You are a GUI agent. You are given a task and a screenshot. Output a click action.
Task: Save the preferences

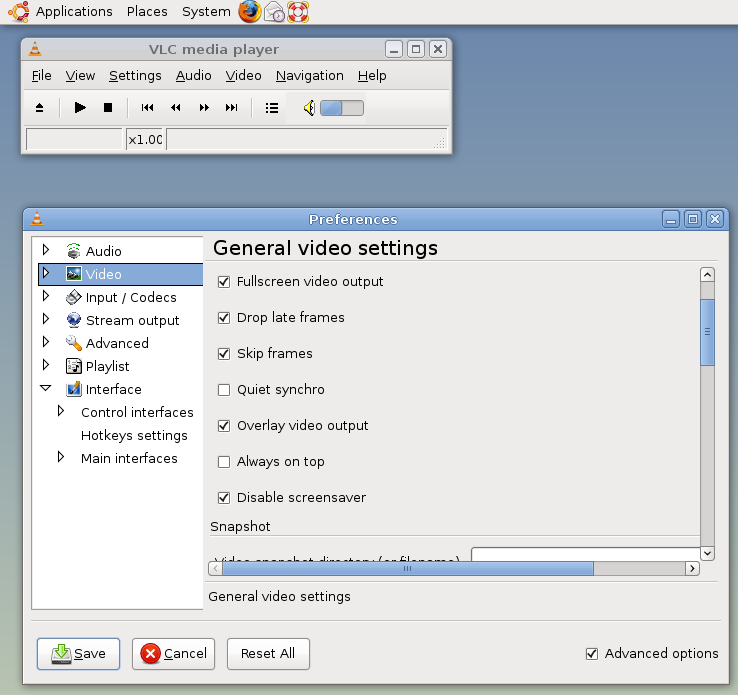coord(78,654)
